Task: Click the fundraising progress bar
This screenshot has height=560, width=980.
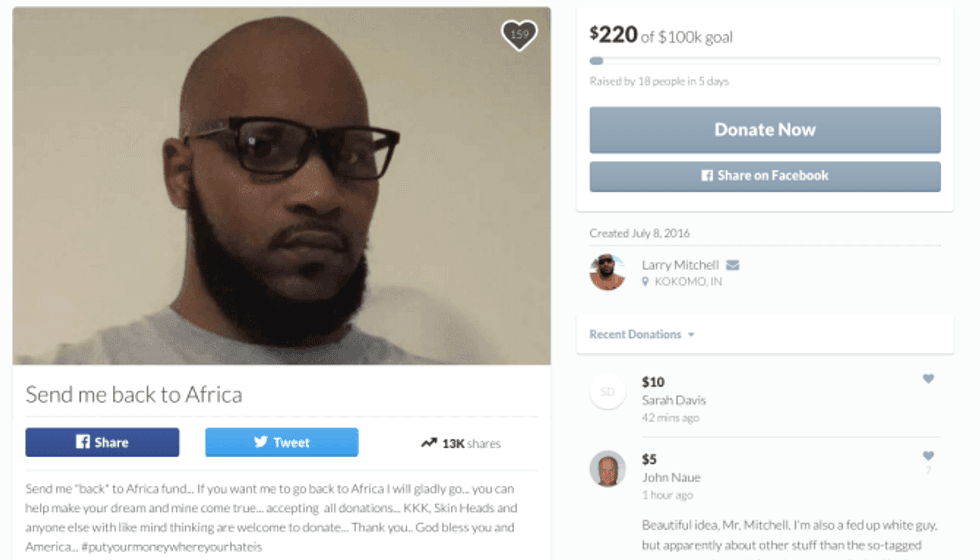Action: (765, 61)
